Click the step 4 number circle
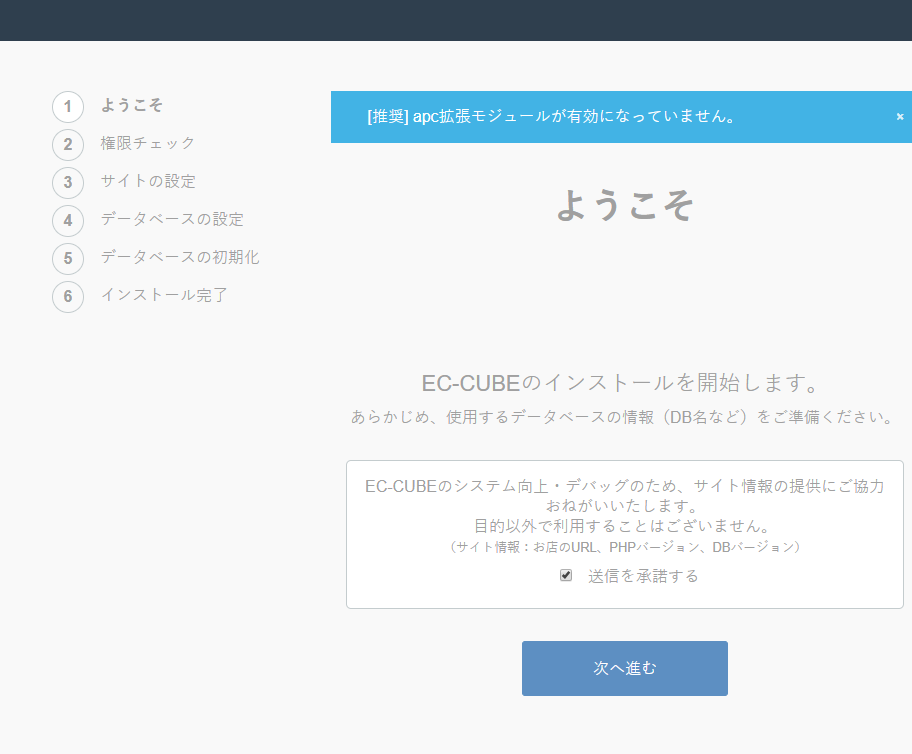Image resolution: width=912 pixels, height=754 pixels. (68, 221)
